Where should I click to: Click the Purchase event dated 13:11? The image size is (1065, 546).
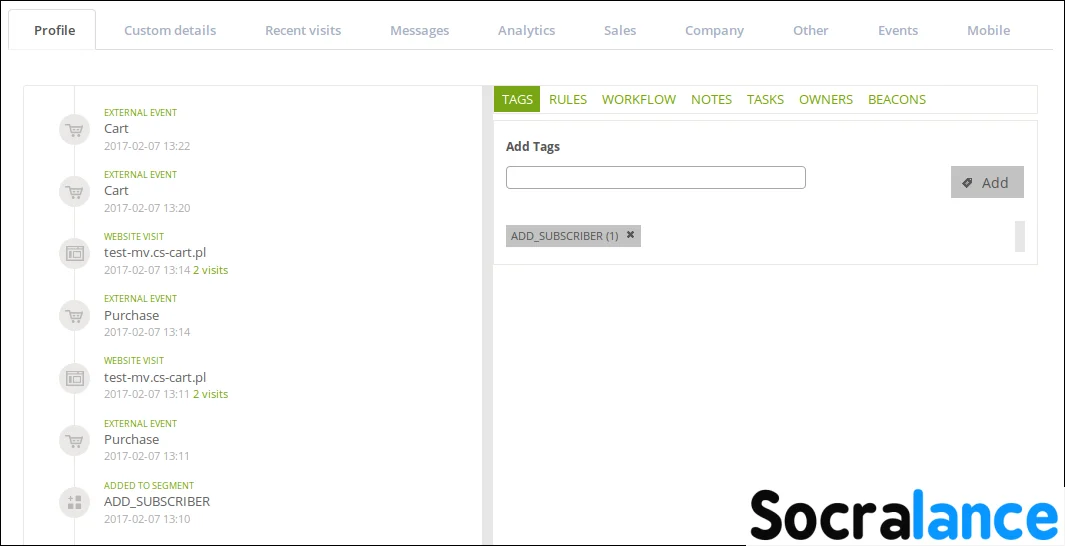click(x=131, y=439)
